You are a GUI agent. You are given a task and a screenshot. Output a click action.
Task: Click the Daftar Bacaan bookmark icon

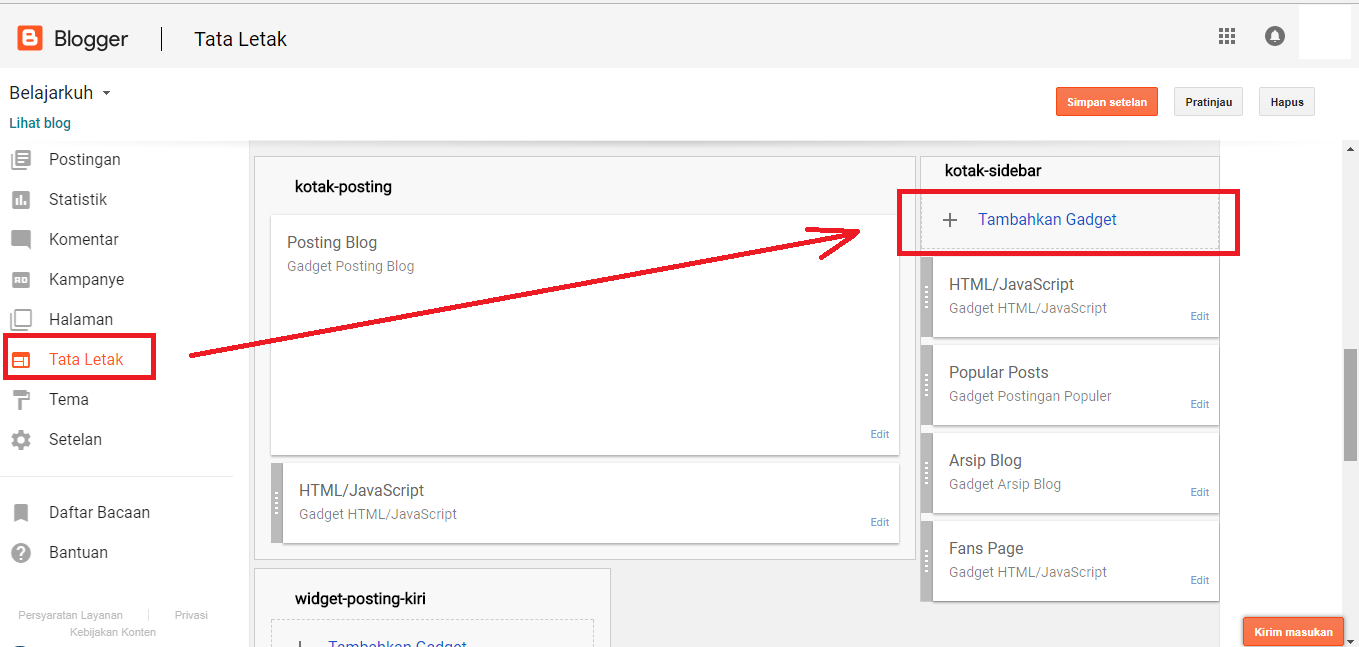21,513
